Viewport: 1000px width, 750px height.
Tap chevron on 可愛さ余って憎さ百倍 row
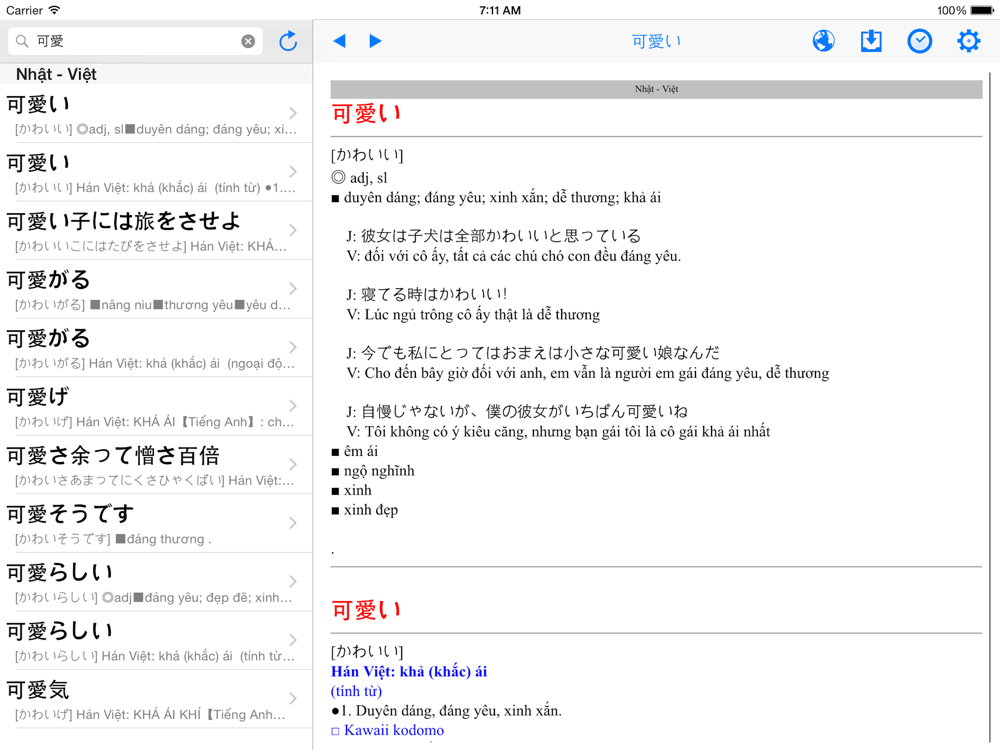coord(293,464)
